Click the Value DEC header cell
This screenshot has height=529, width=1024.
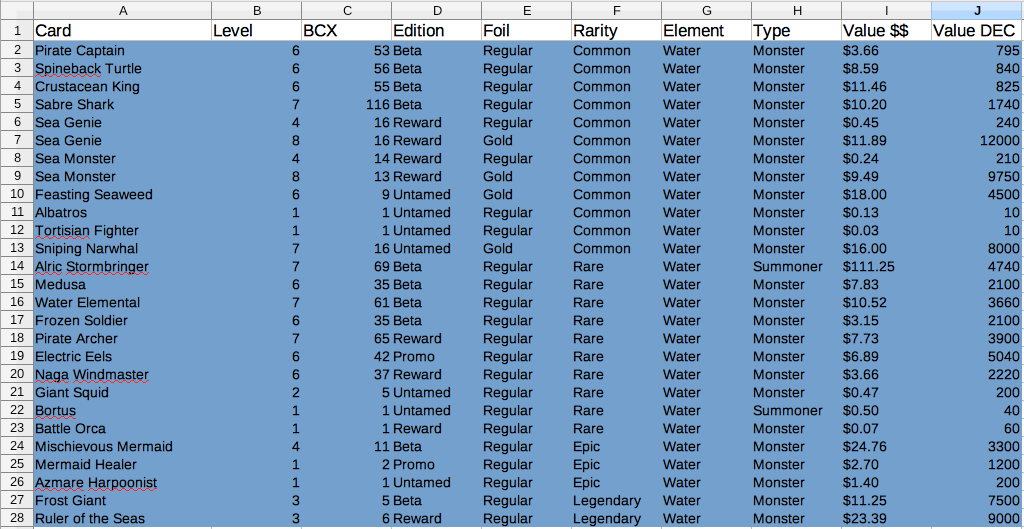tap(977, 31)
